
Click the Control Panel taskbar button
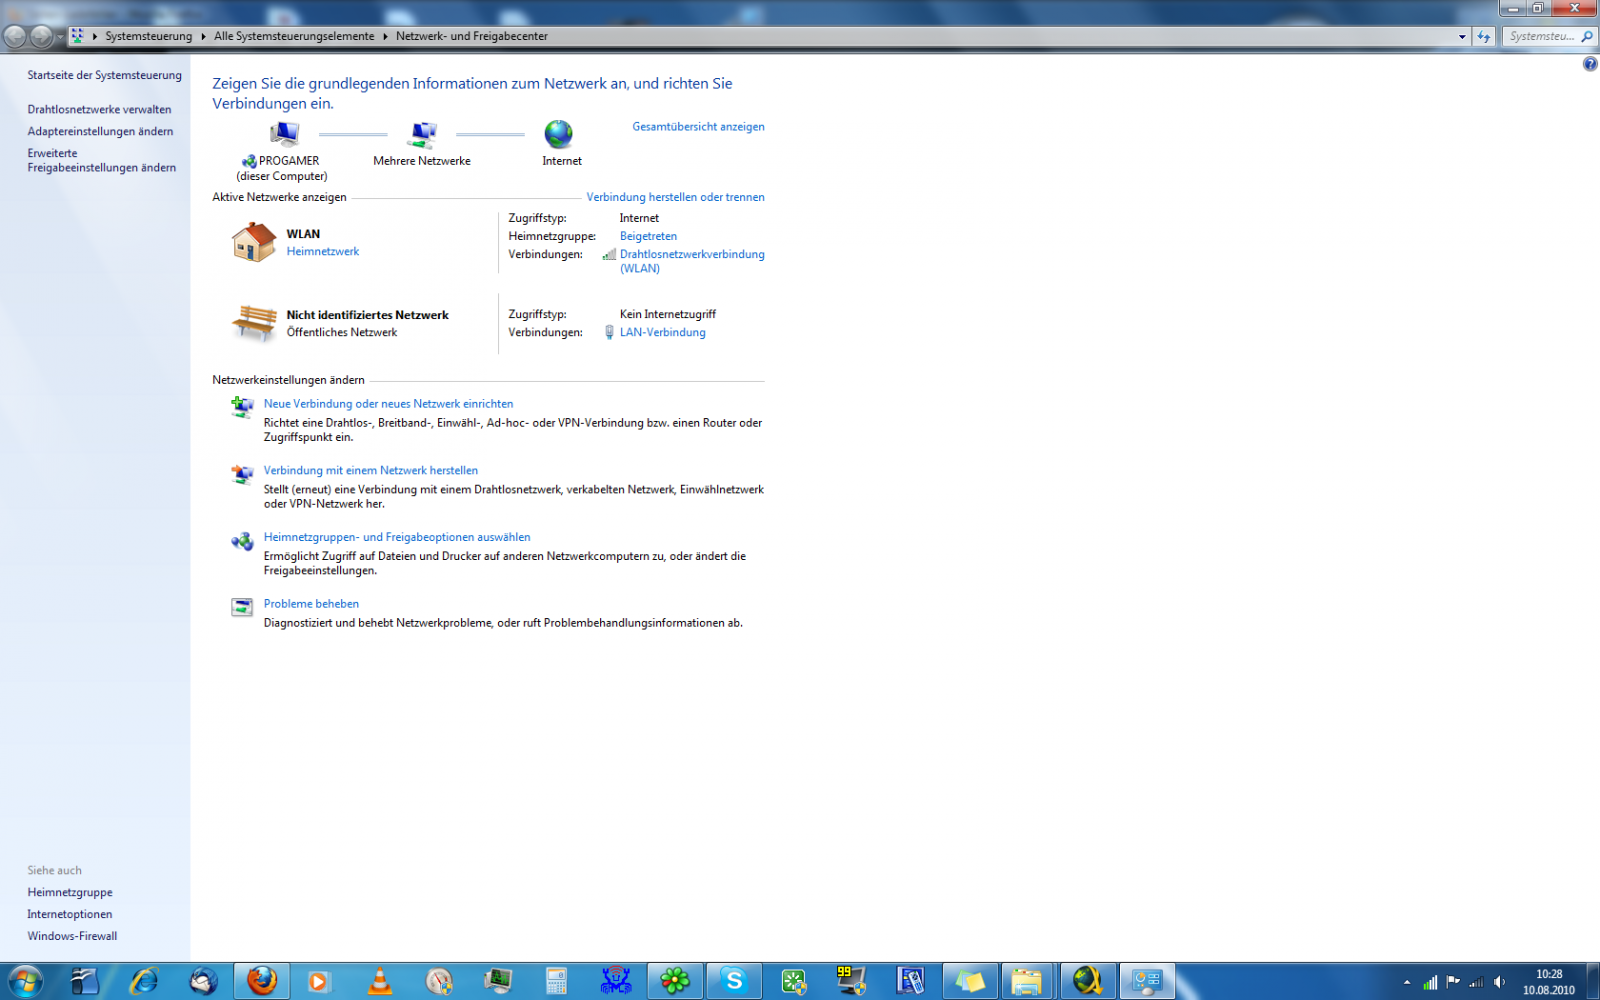1147,981
